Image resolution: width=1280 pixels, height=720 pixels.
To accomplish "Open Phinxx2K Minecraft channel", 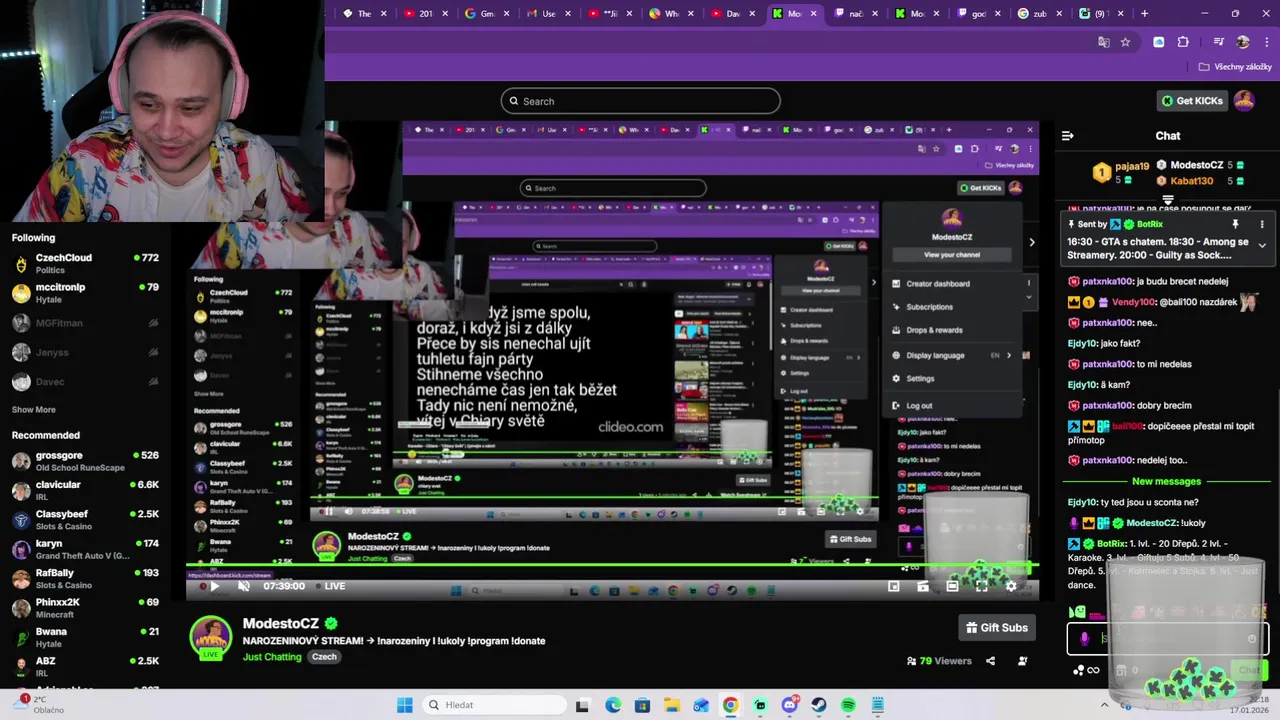I will [85, 608].
